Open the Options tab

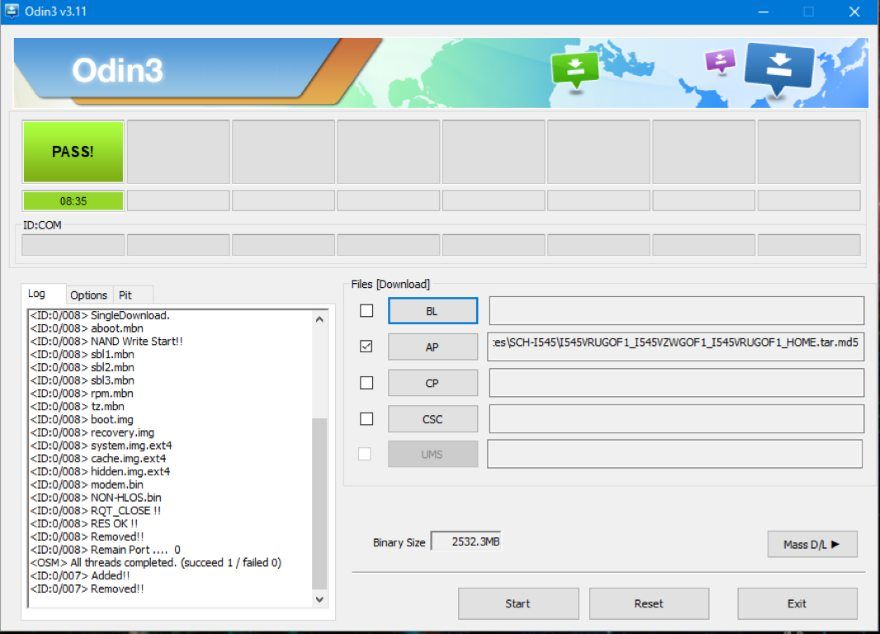(89, 295)
